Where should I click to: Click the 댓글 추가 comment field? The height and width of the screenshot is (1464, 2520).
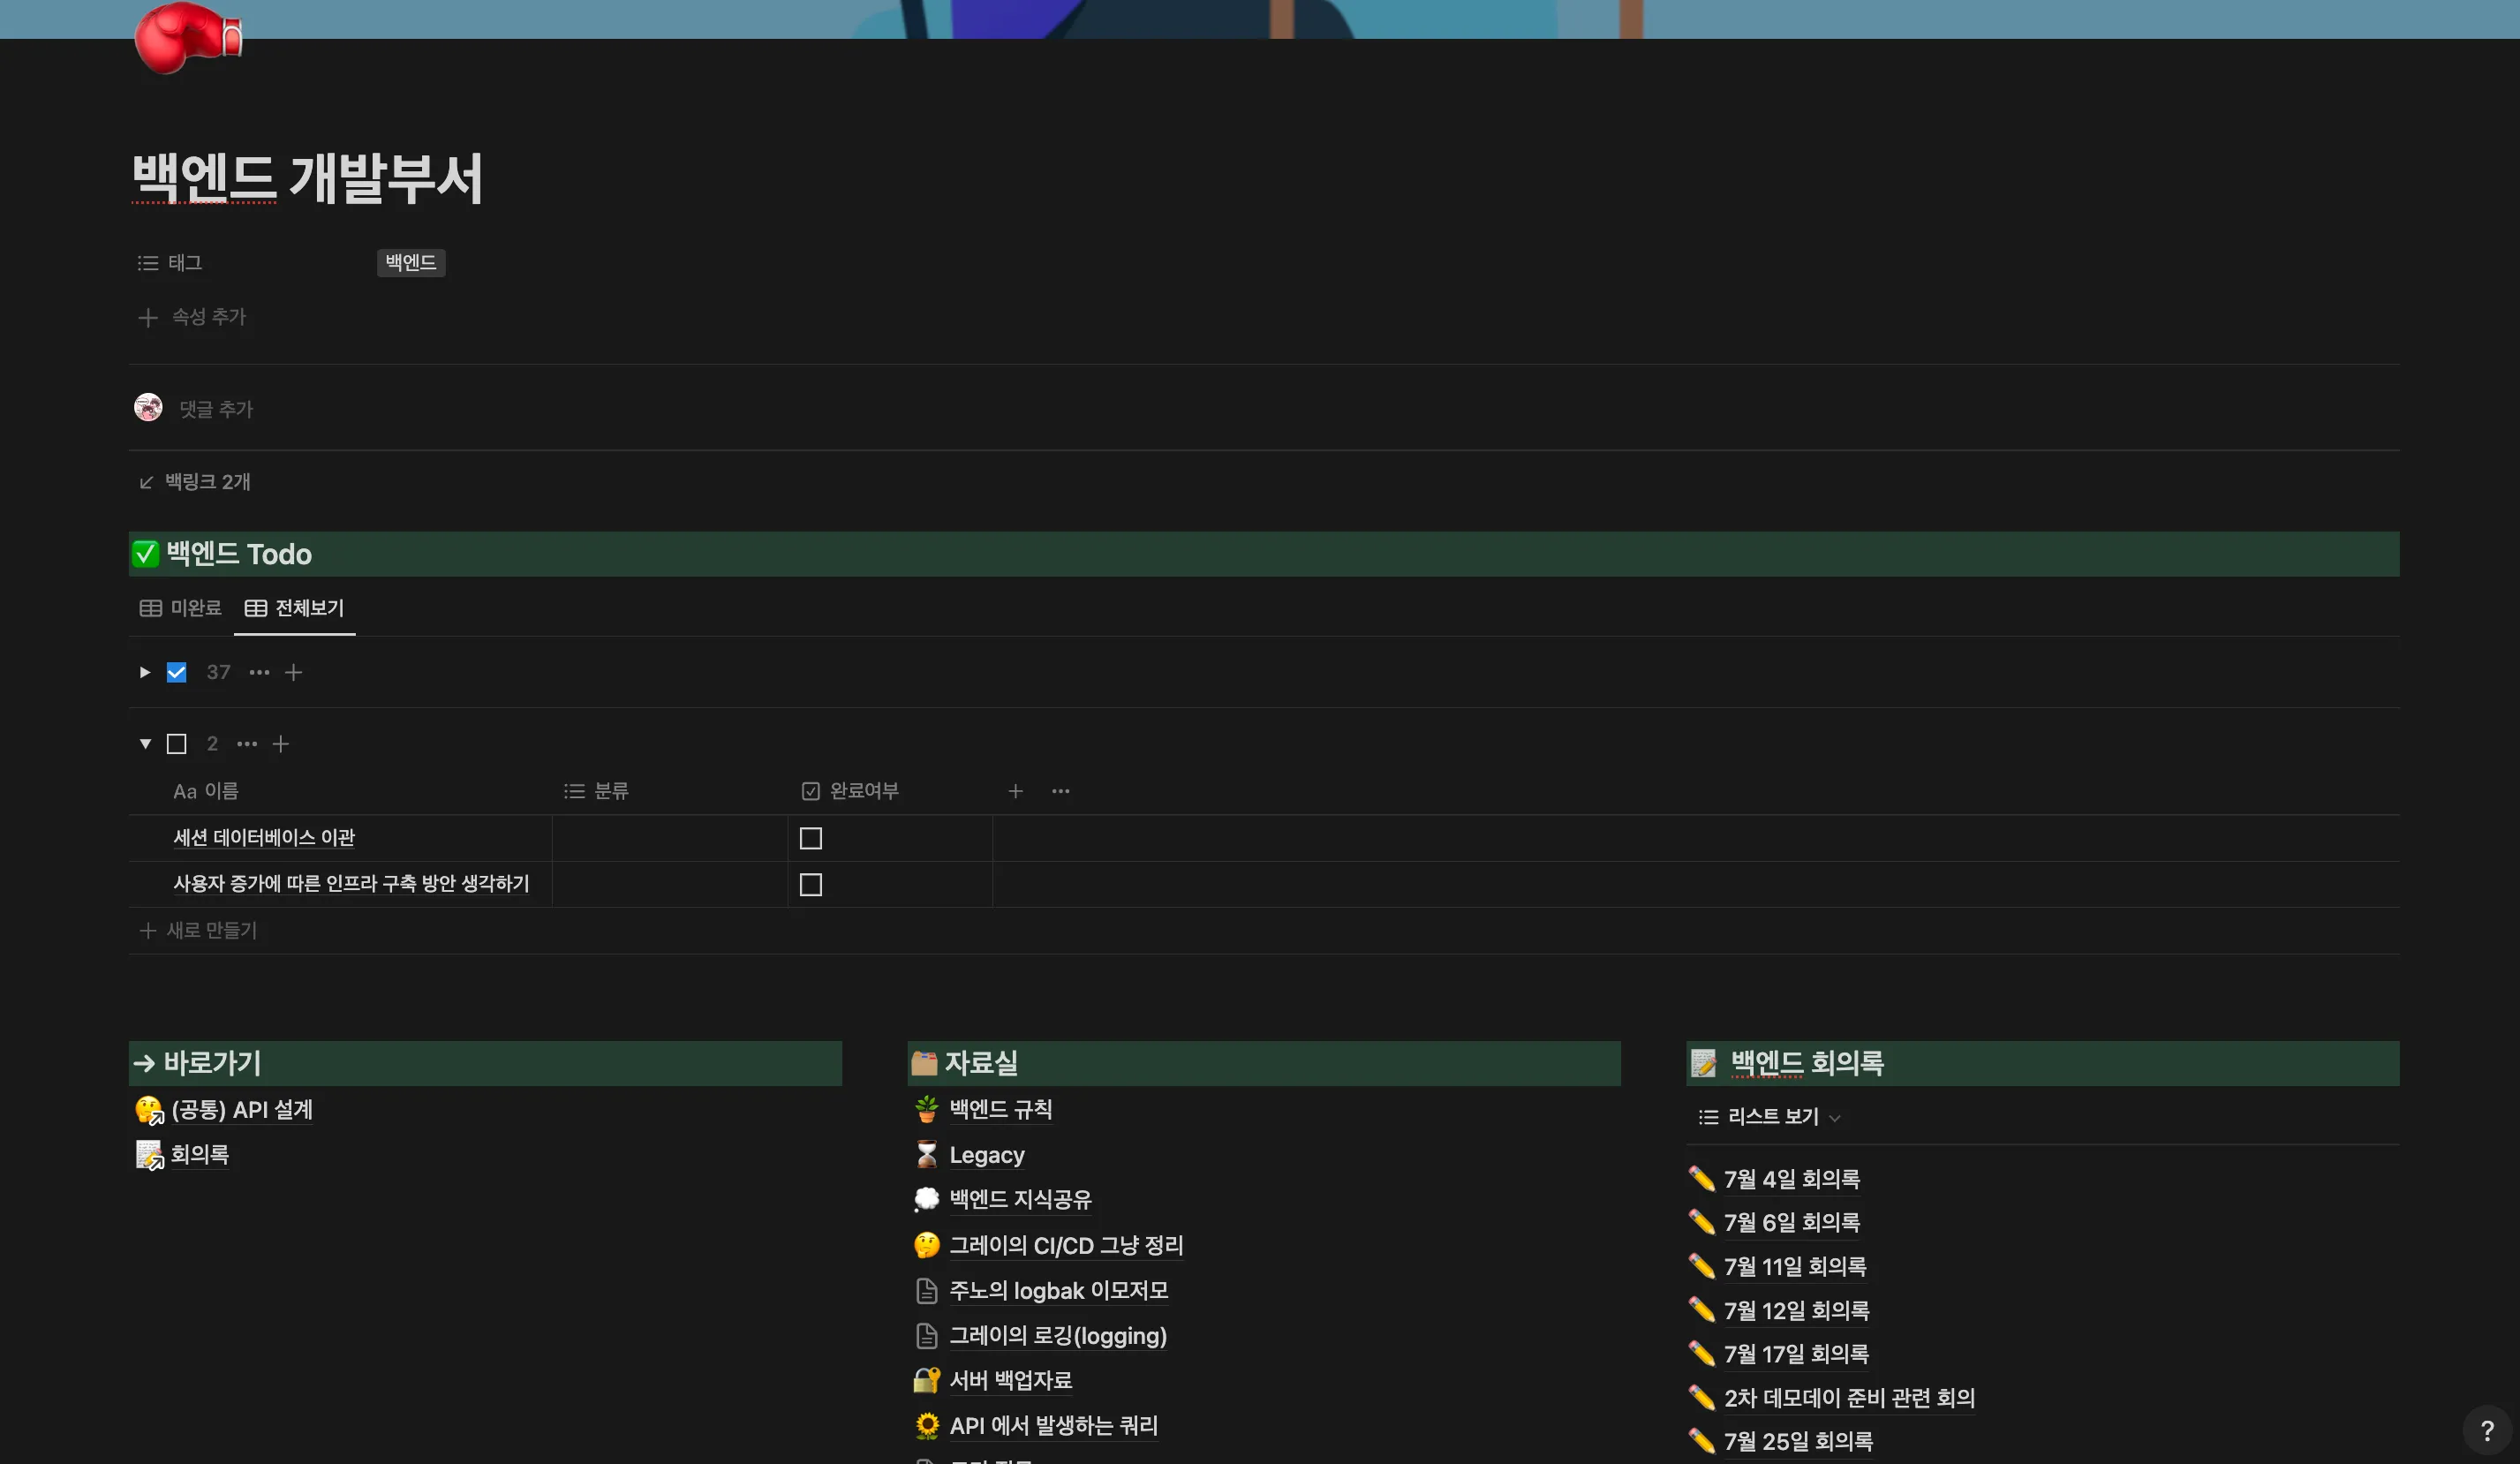216,409
